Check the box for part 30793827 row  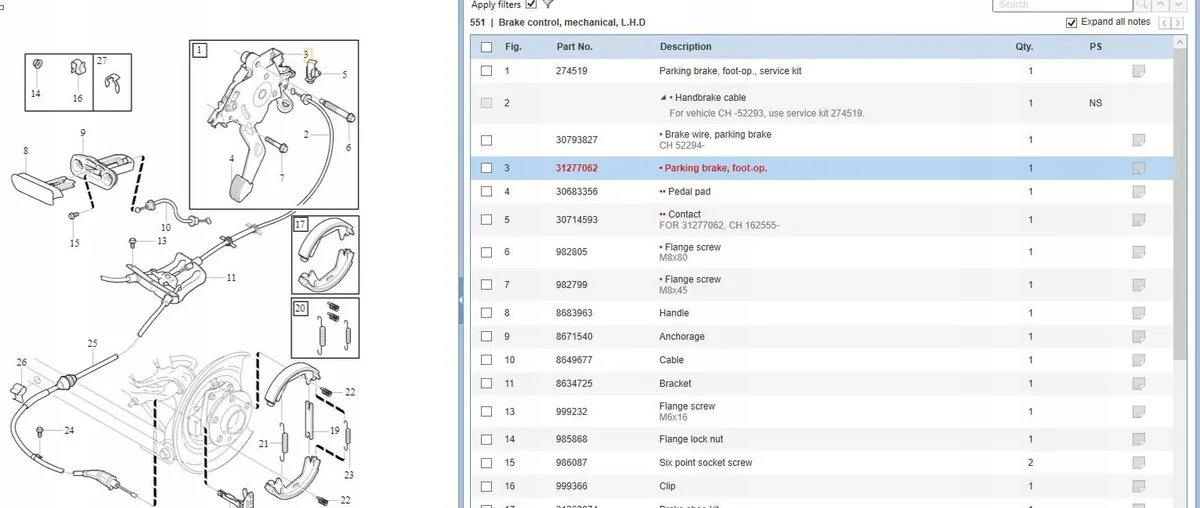[487, 140]
